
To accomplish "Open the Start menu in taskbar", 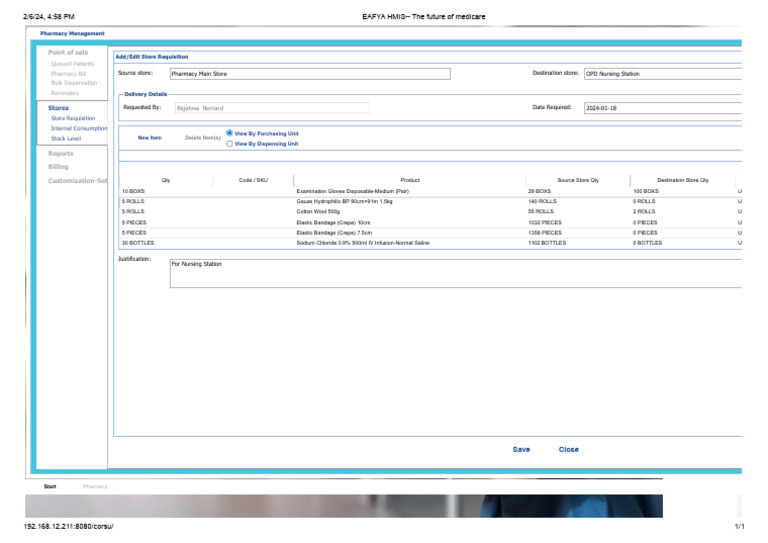I will 50,487.
